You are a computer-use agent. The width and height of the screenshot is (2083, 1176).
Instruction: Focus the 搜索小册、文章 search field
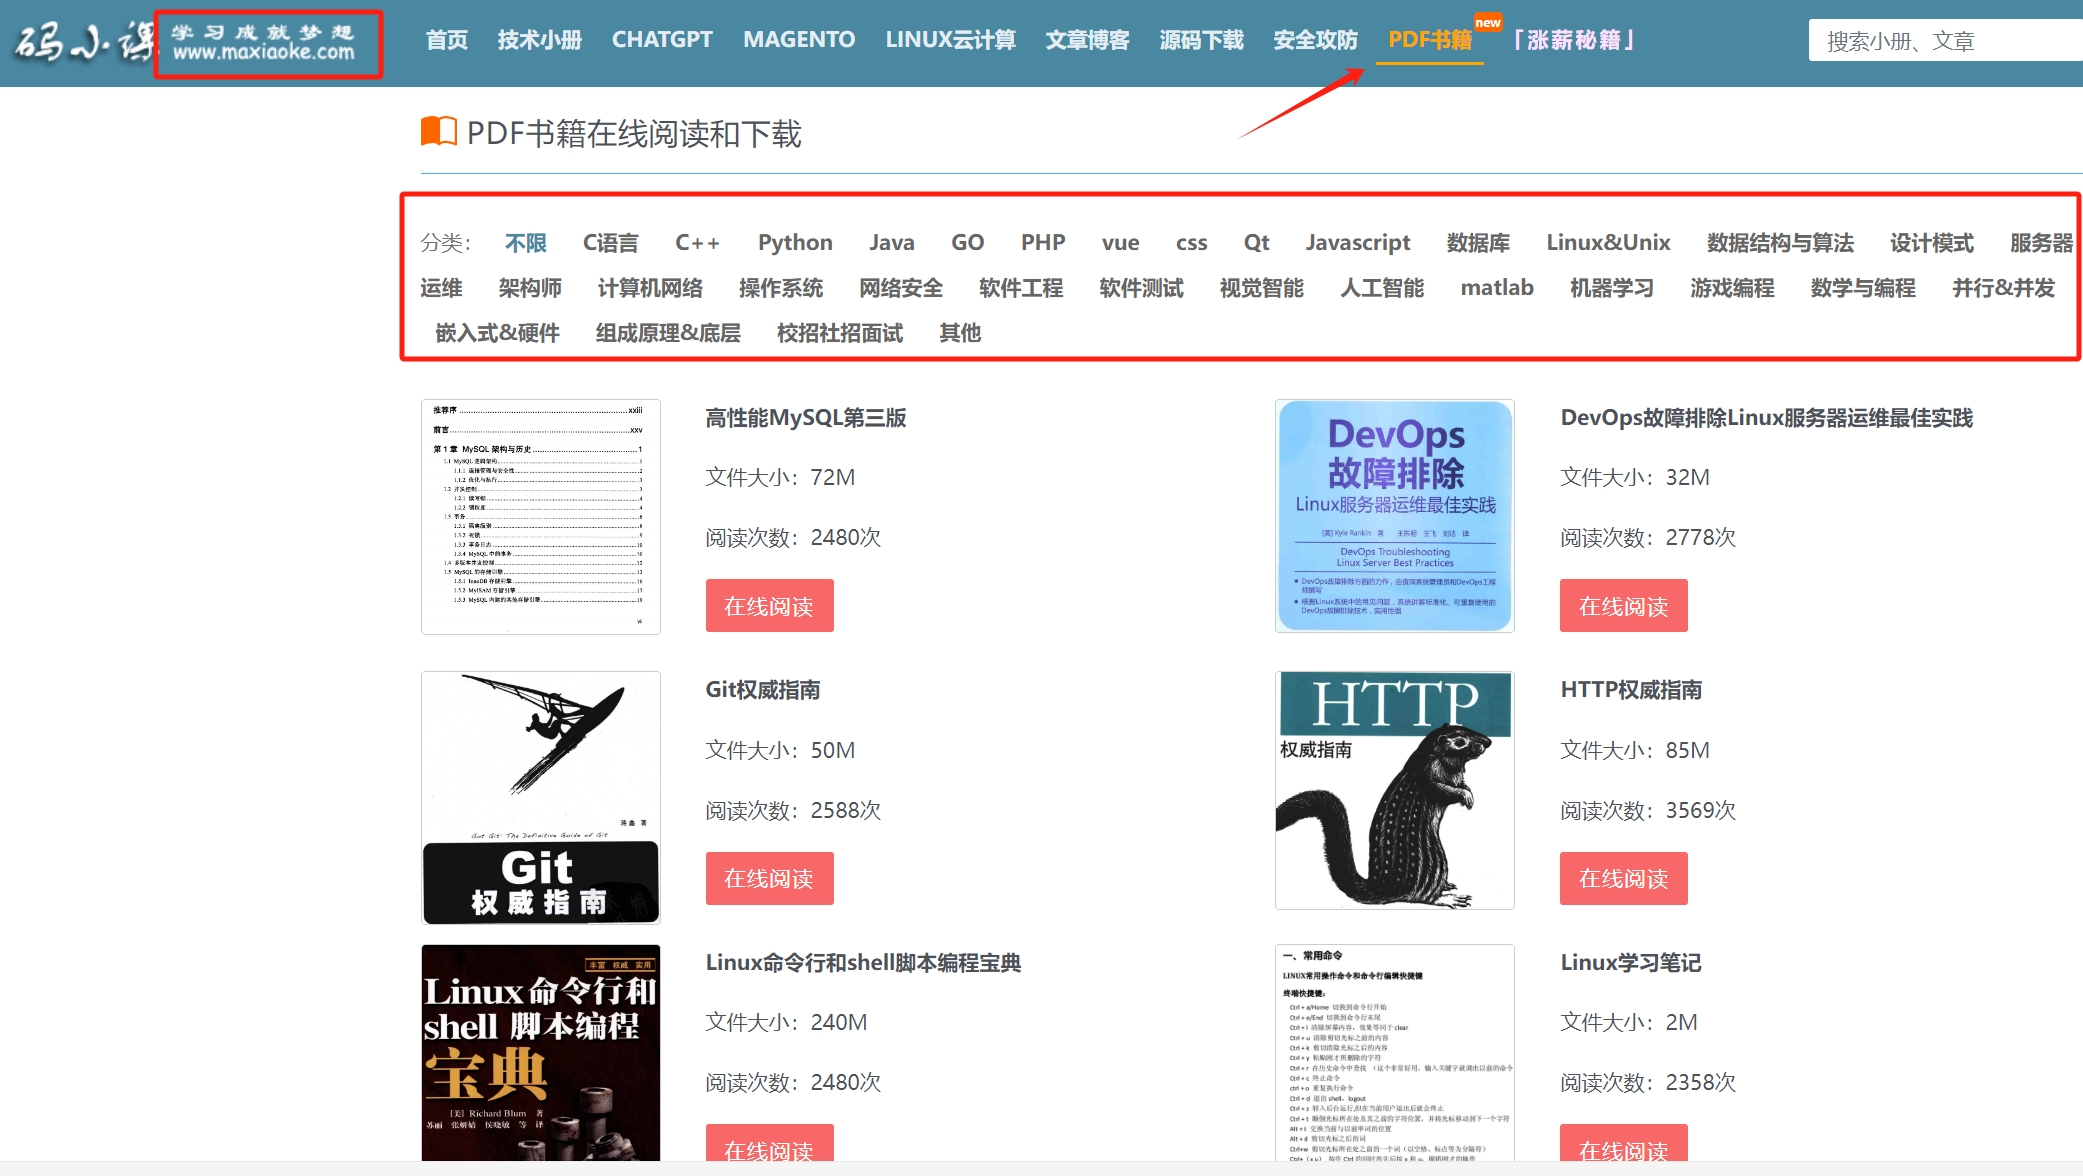click(1940, 41)
